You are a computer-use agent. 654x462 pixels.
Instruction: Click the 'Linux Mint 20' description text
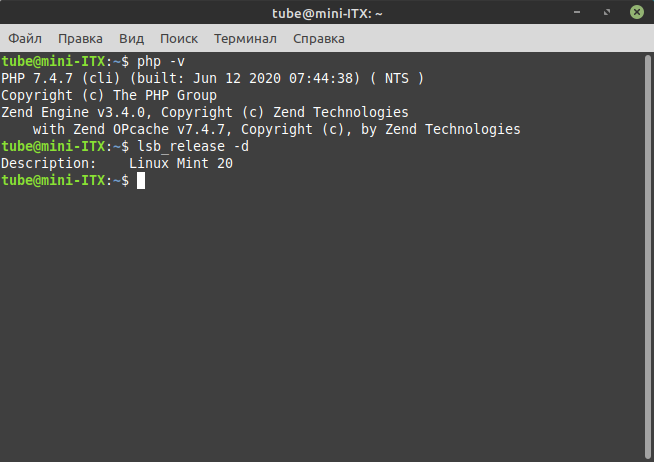(x=181, y=163)
